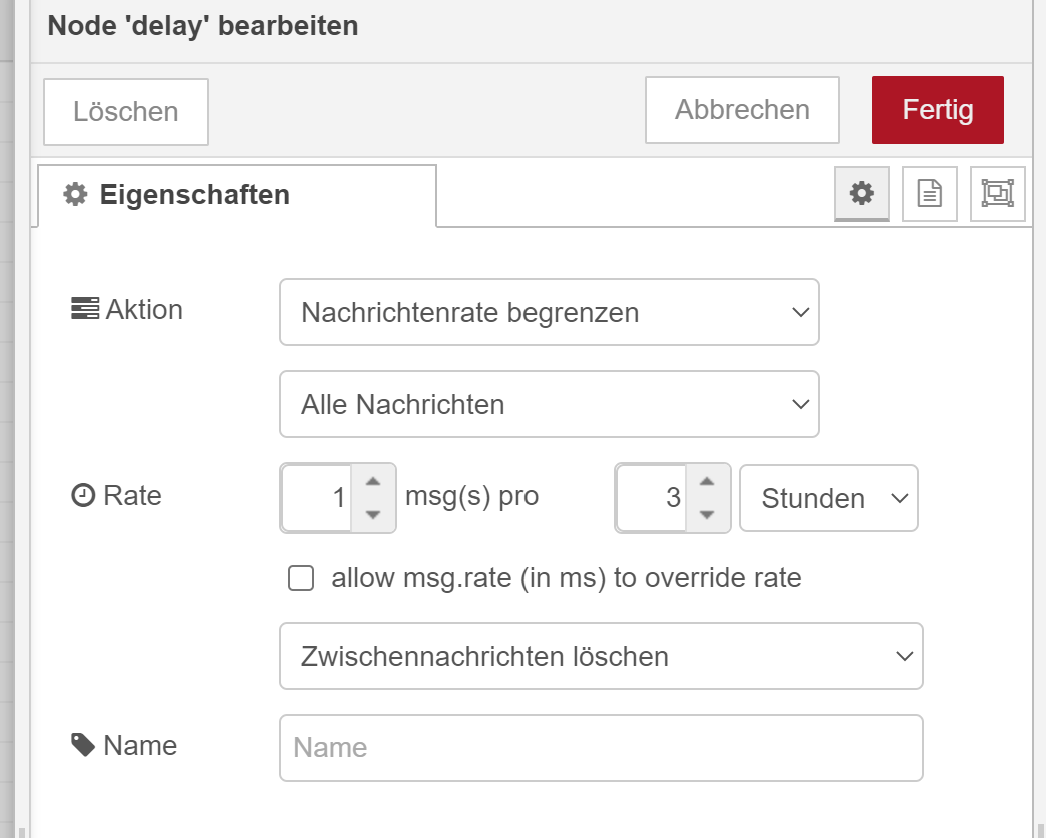1046x838 pixels.
Task: Open the Stunden time unit dropdown
Action: coord(828,498)
